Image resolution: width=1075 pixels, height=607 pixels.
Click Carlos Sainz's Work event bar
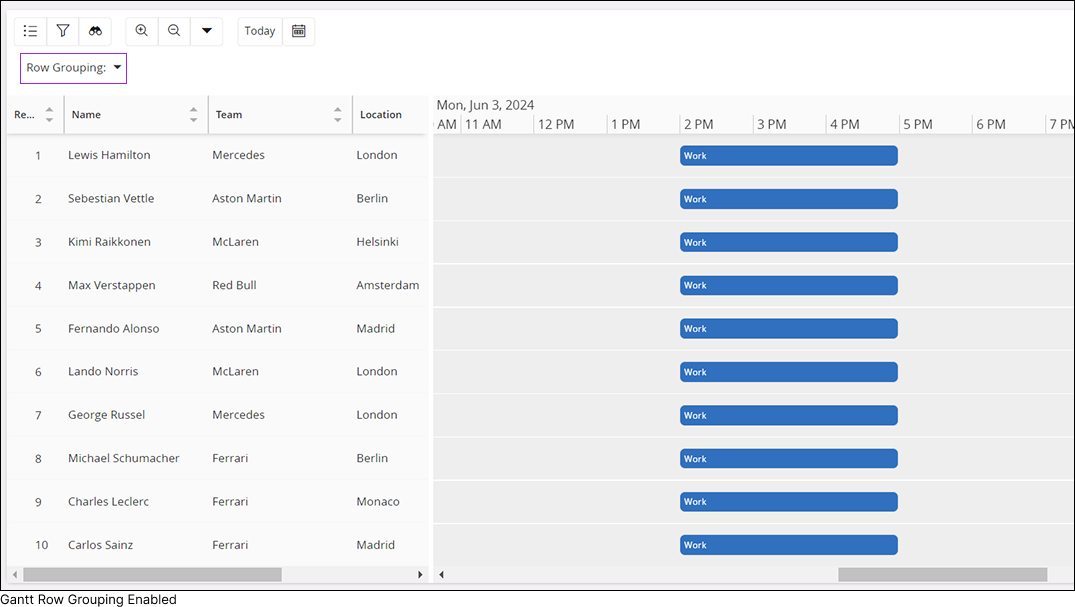(788, 545)
